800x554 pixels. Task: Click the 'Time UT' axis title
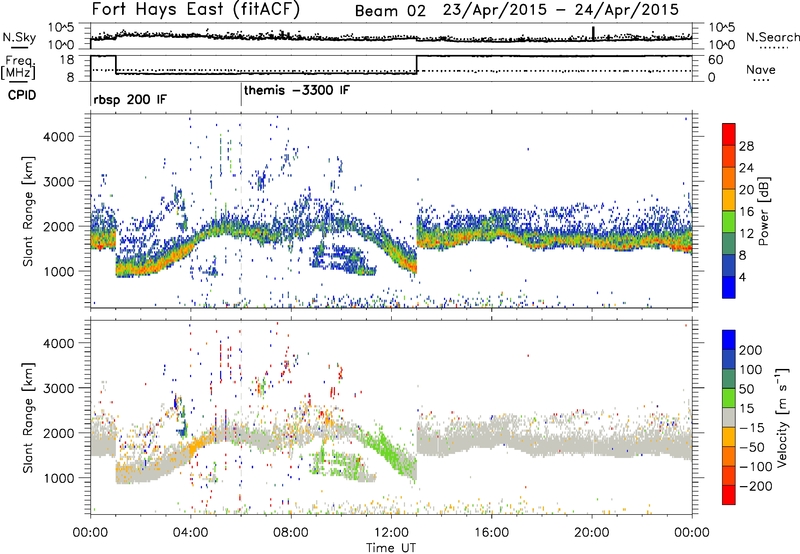[x=391, y=548]
